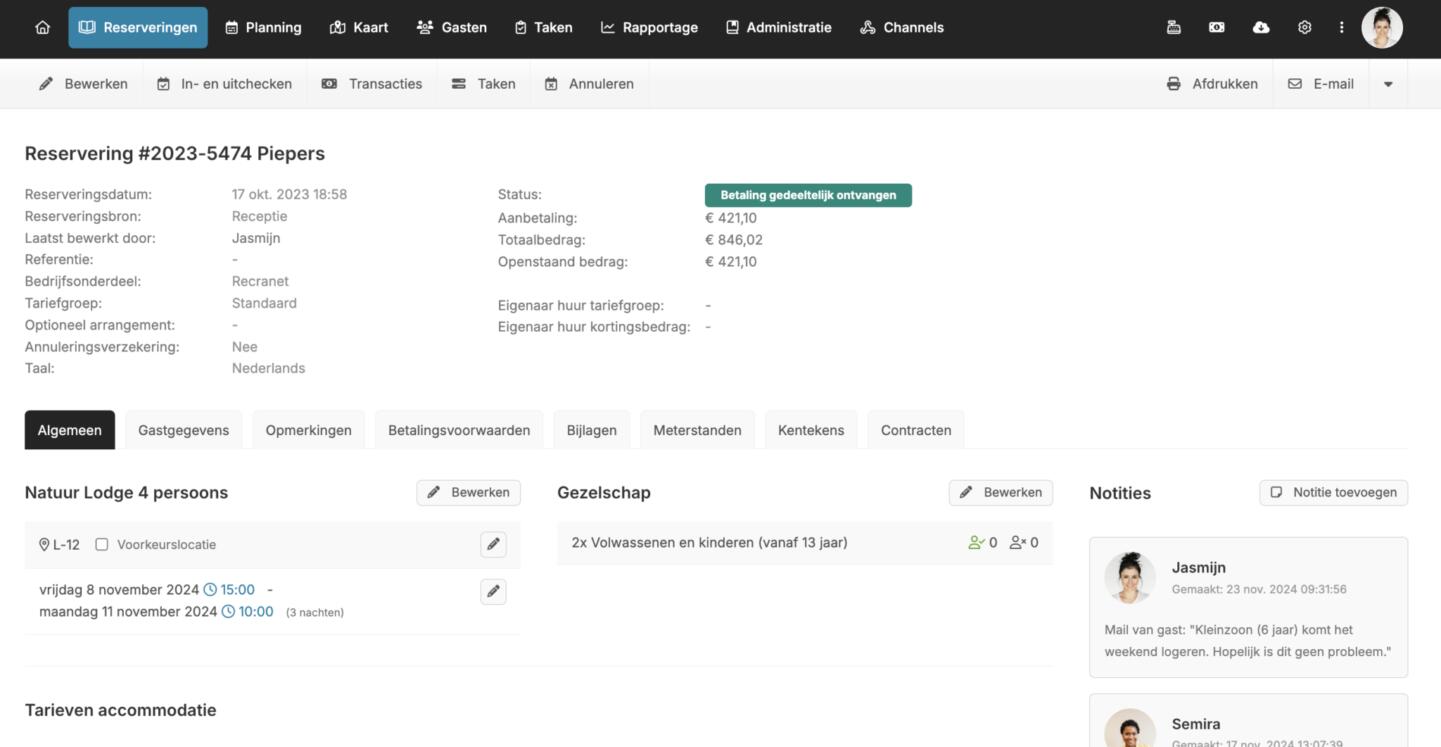Open the three-dot more options menu

coord(1341,28)
